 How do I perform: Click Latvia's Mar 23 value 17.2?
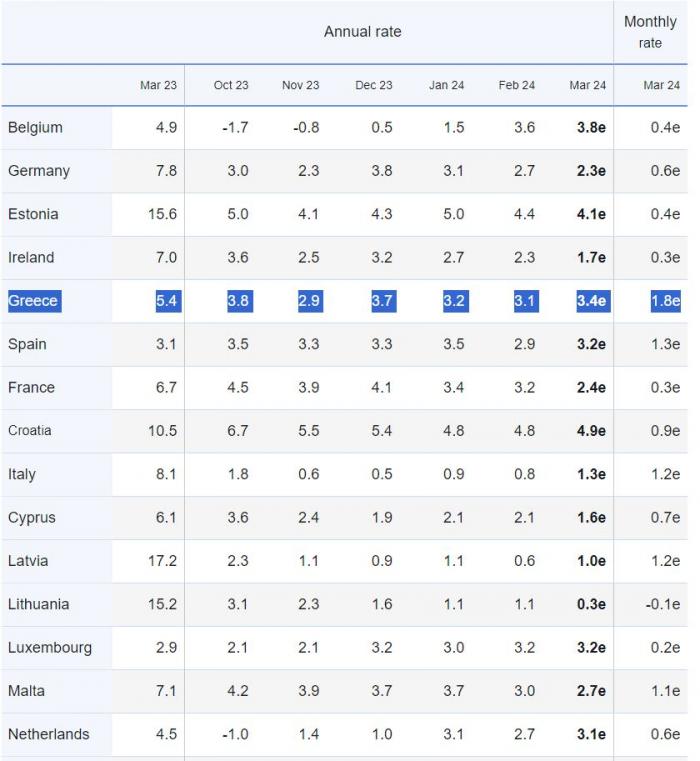(162, 561)
